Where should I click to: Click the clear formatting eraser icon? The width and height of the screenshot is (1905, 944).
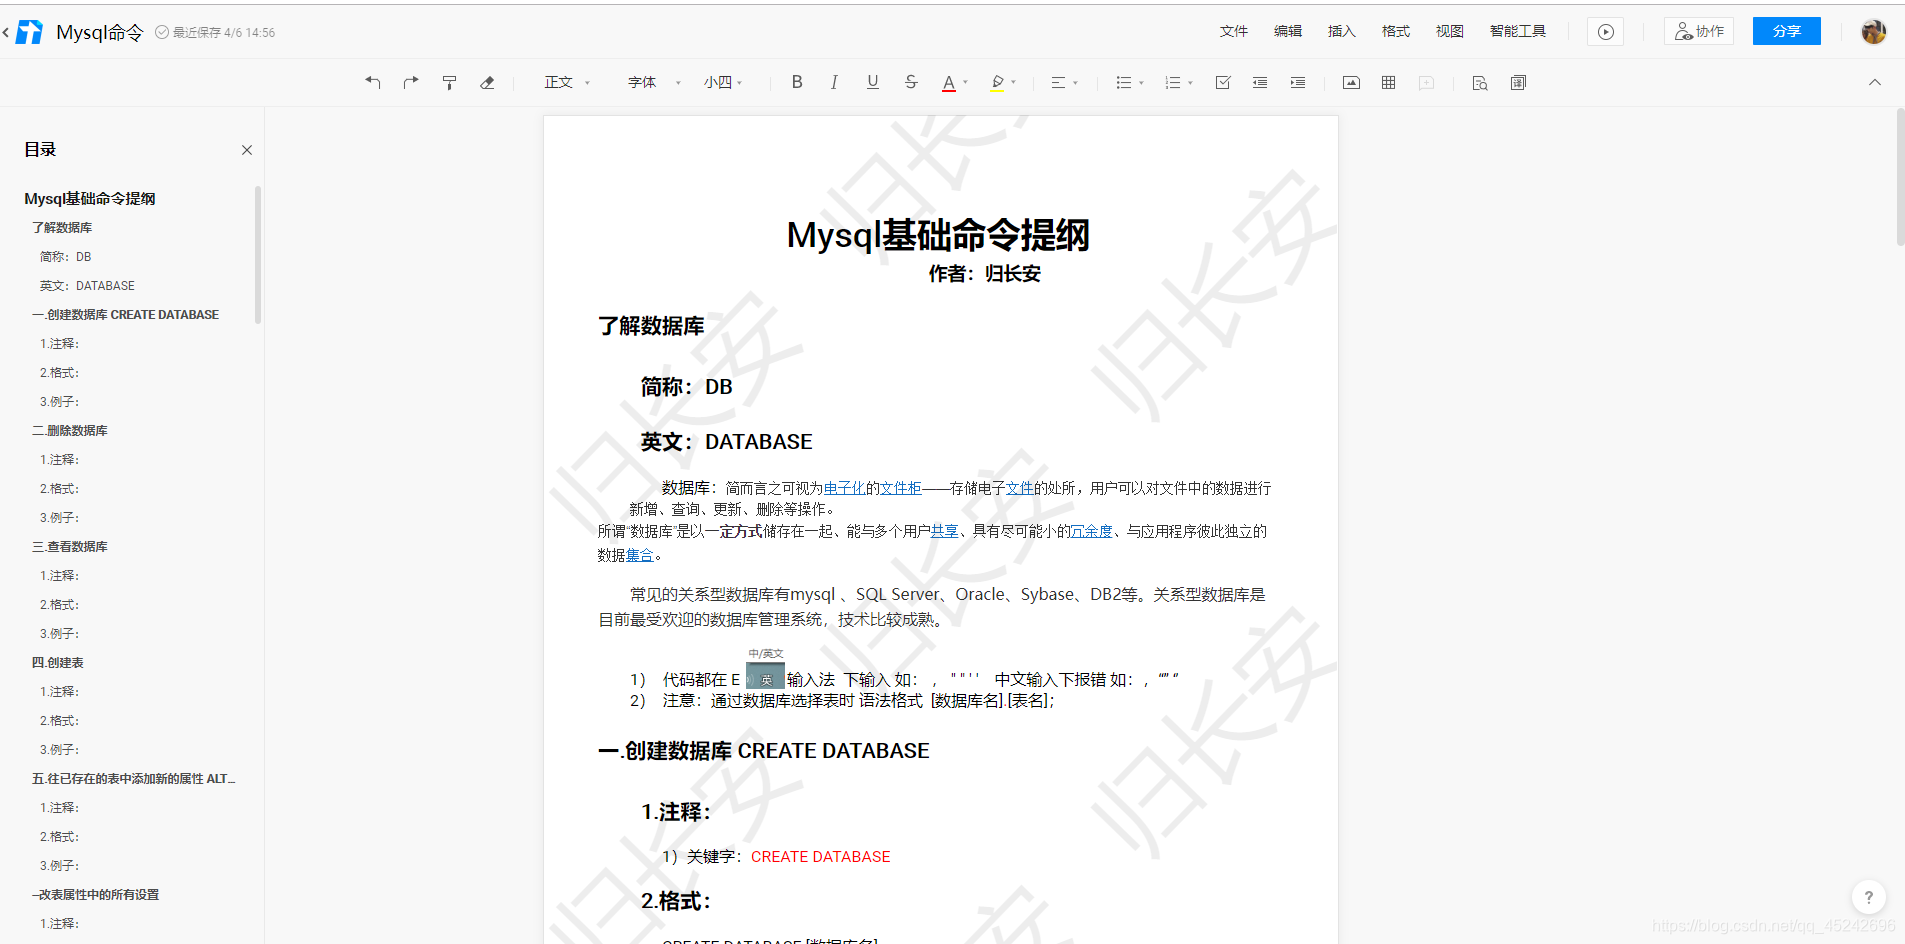pos(487,83)
